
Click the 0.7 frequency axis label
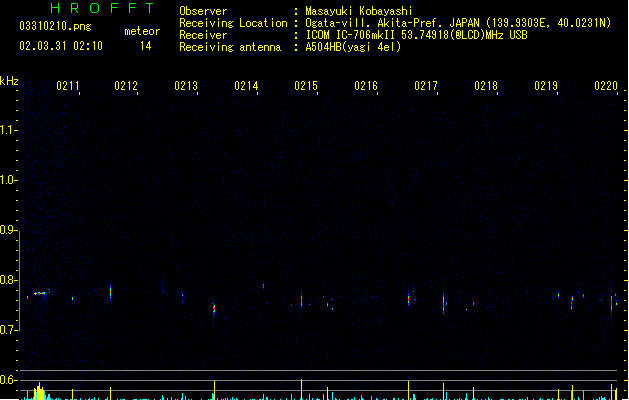click(x=8, y=330)
